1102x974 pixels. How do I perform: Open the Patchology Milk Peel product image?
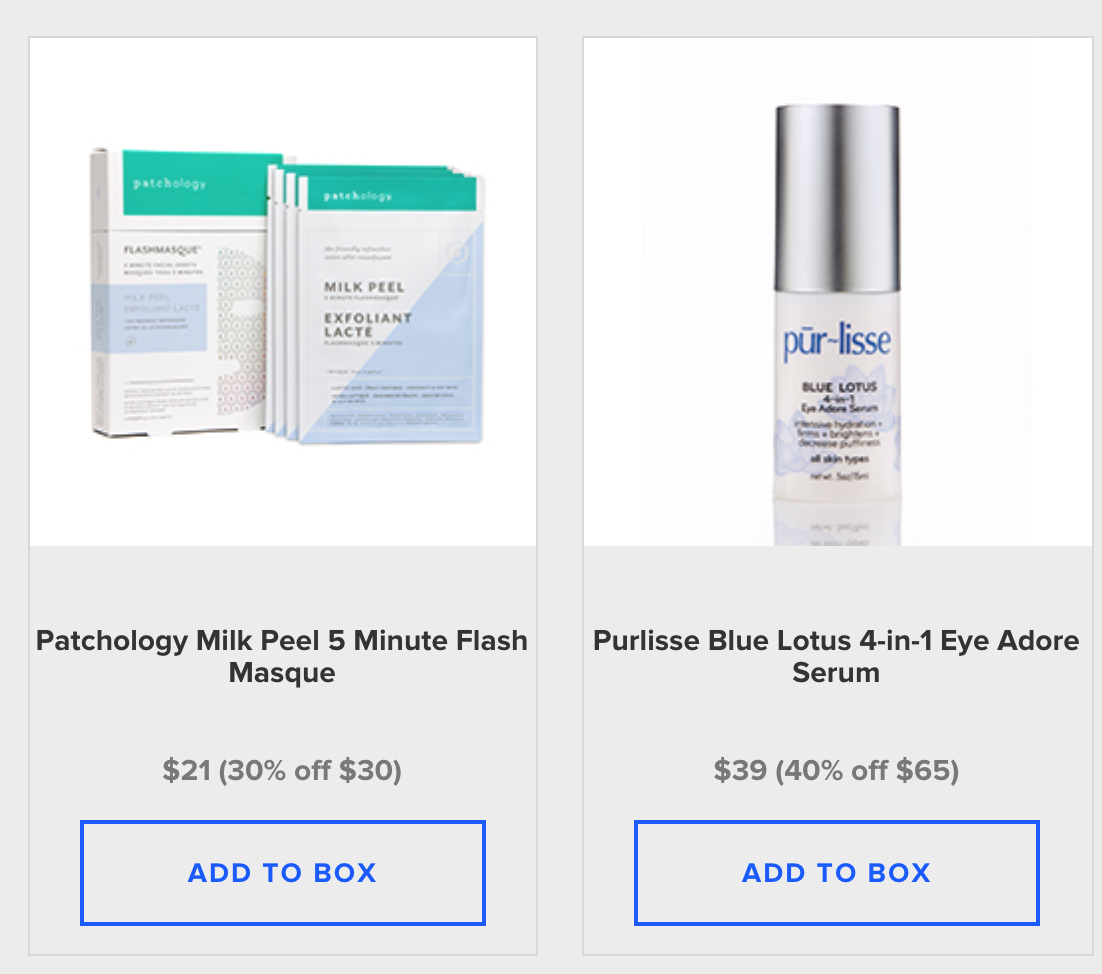tap(283, 292)
